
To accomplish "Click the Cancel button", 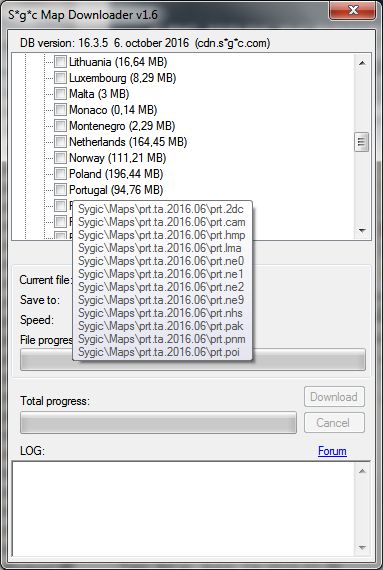I will point(334,422).
